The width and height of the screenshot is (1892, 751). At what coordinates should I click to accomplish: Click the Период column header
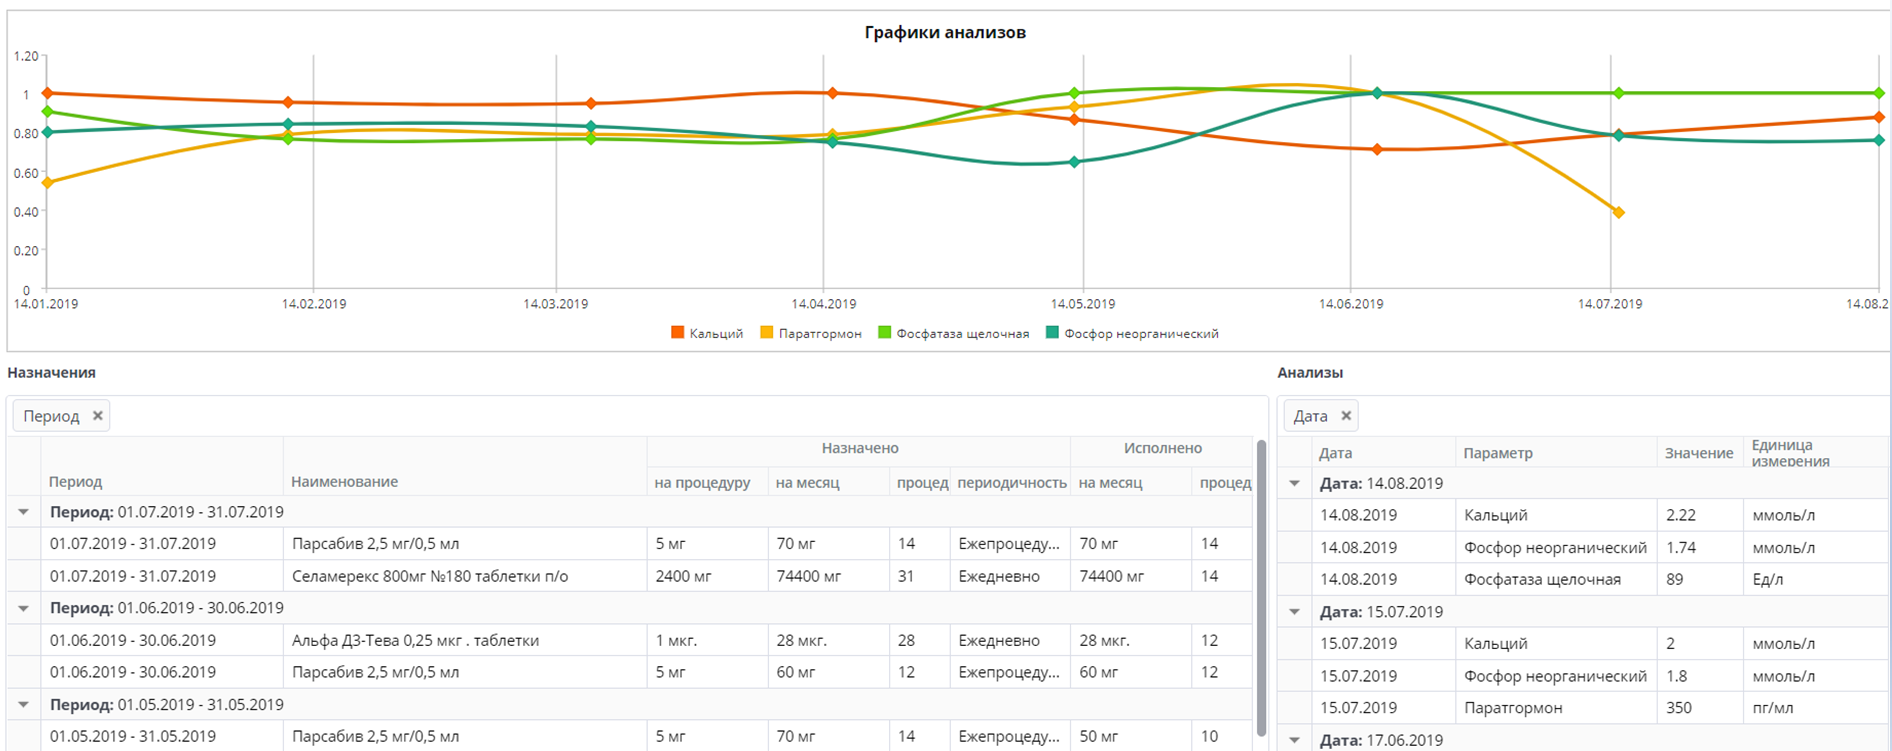tap(76, 482)
